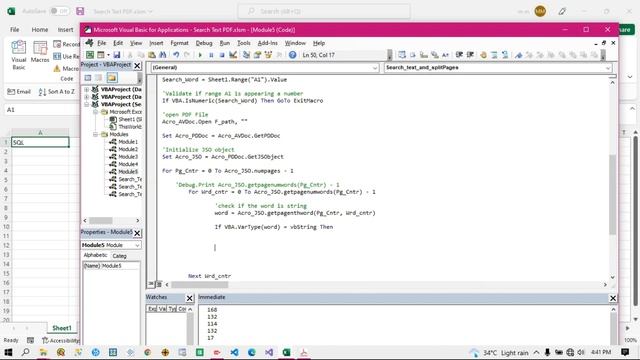640x360 pixels.
Task: Click View Object icon in Project panel
Action: coord(98,78)
